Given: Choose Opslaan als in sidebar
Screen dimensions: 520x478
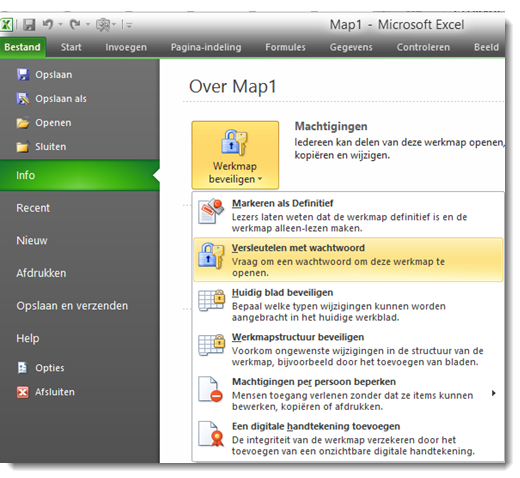Looking at the screenshot, I should (x=61, y=99).
